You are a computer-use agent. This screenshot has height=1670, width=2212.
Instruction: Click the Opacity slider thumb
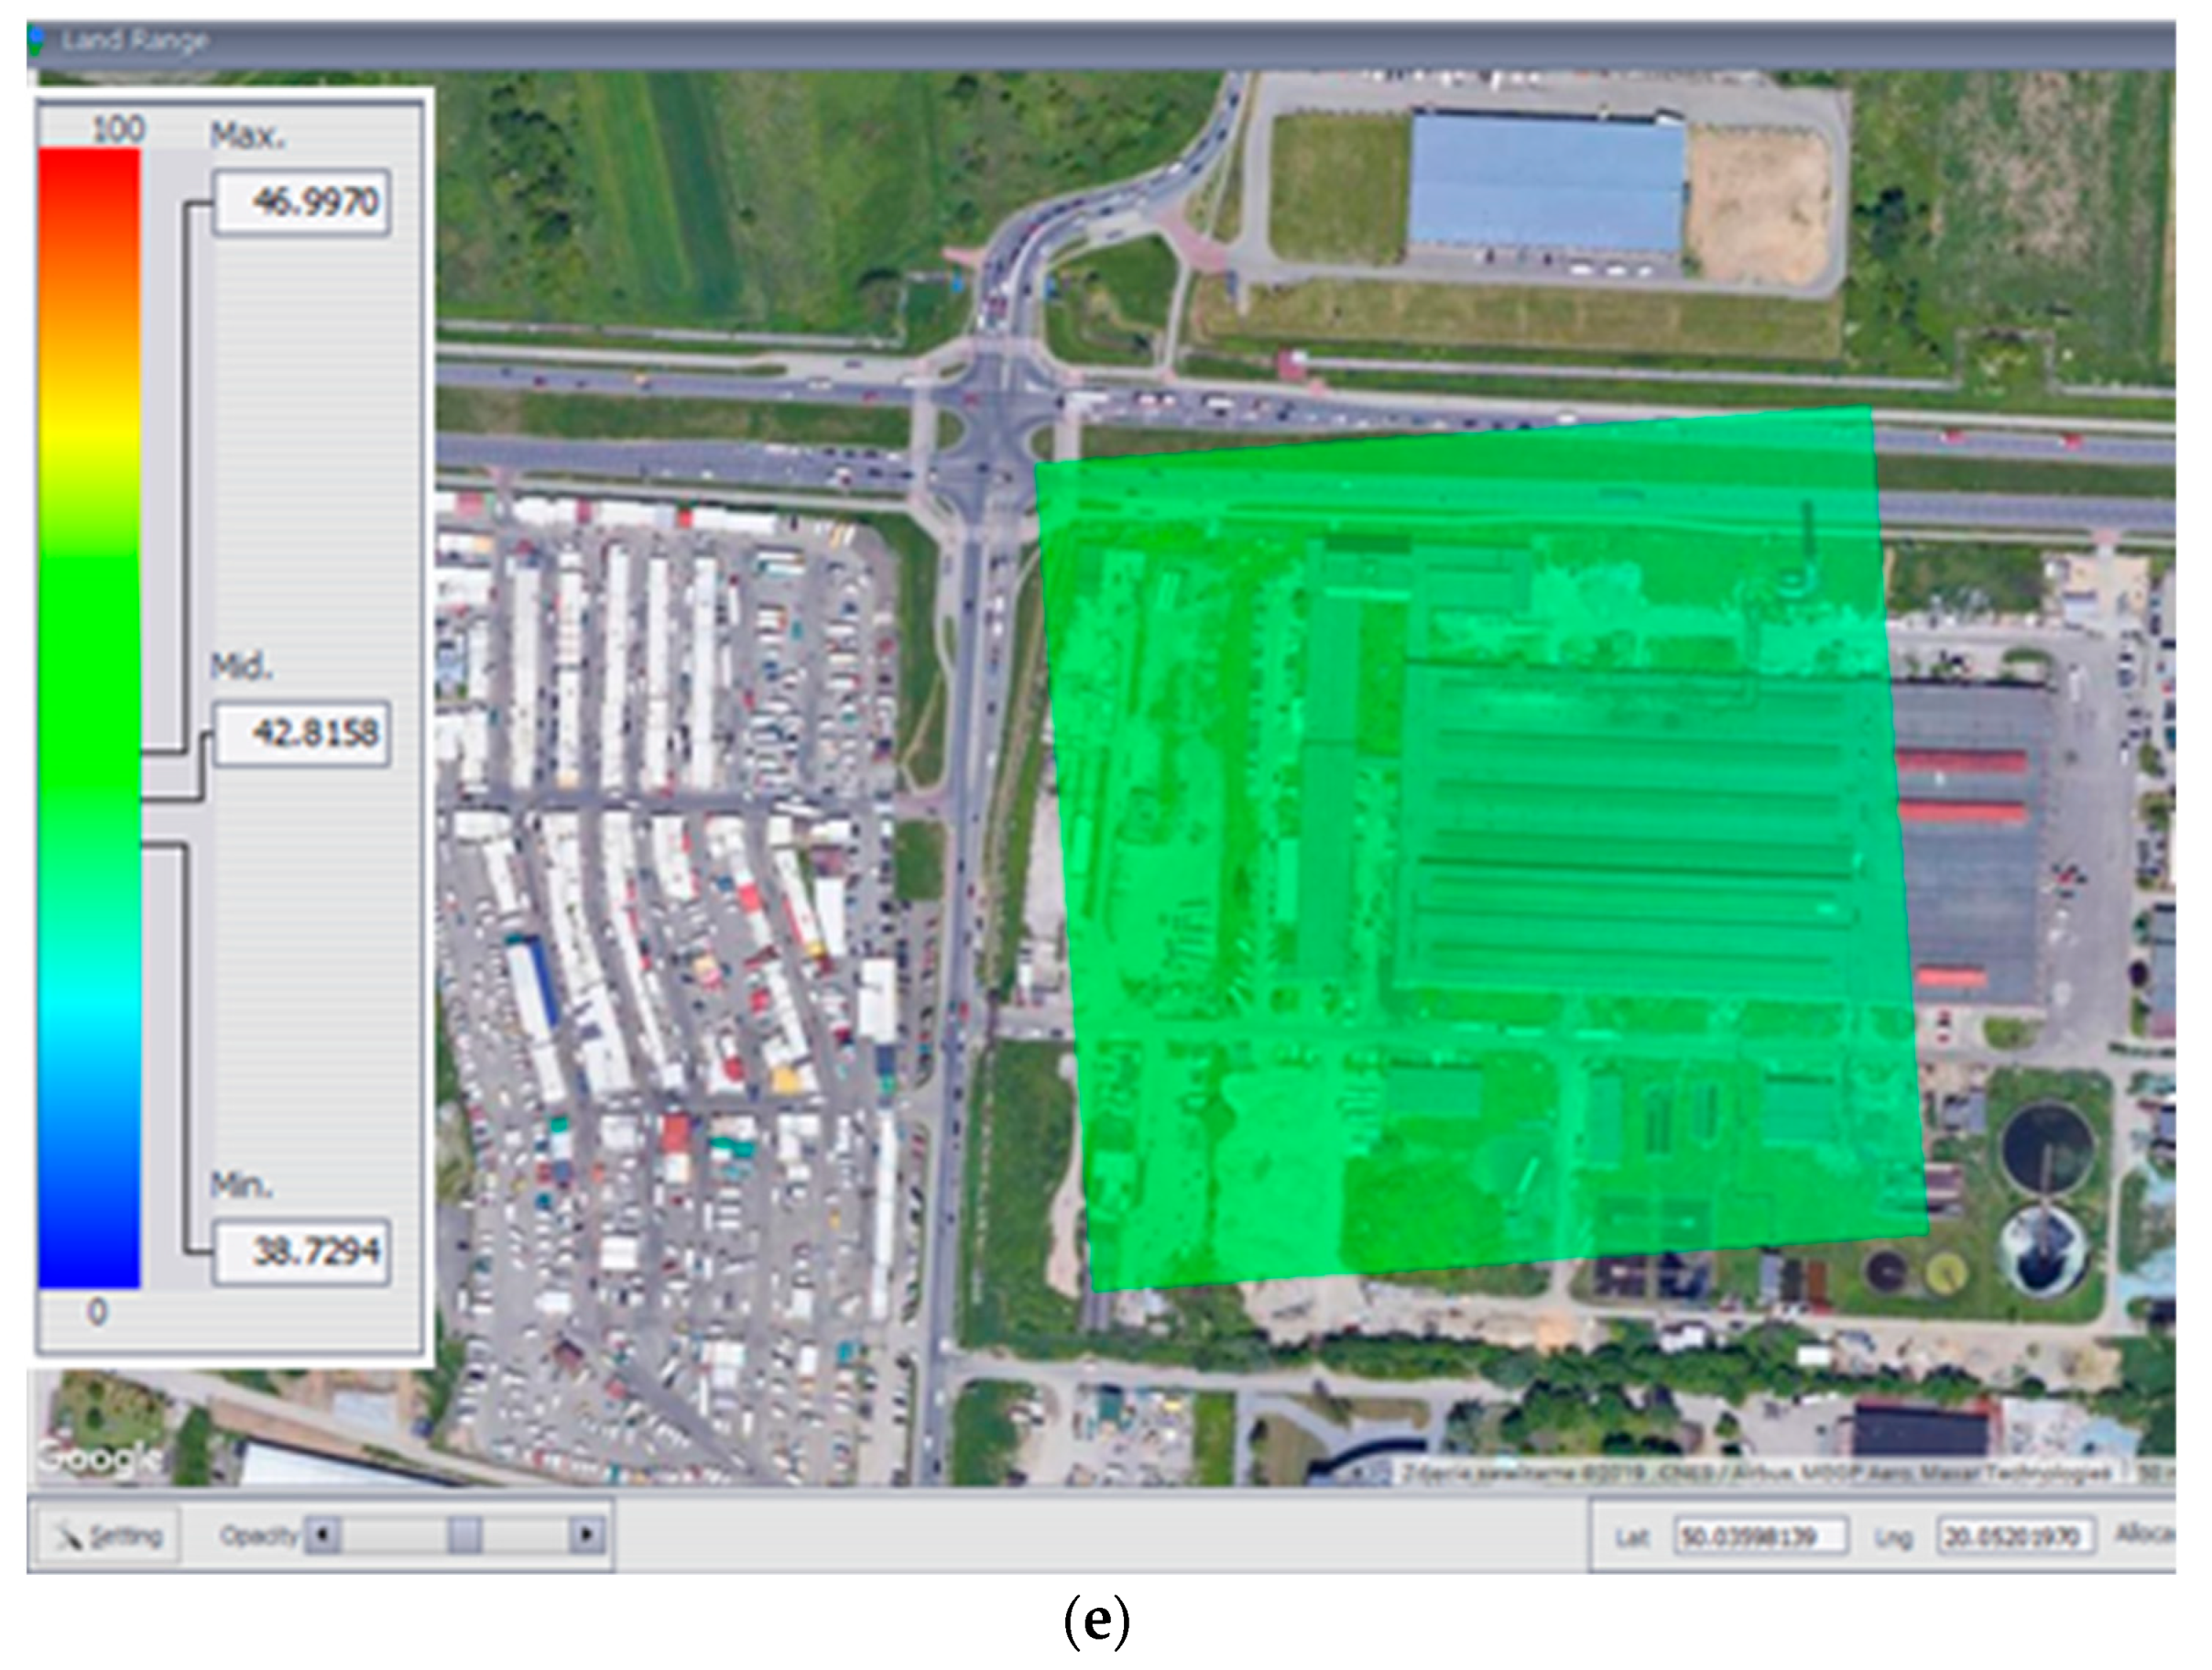pyautogui.click(x=465, y=1534)
